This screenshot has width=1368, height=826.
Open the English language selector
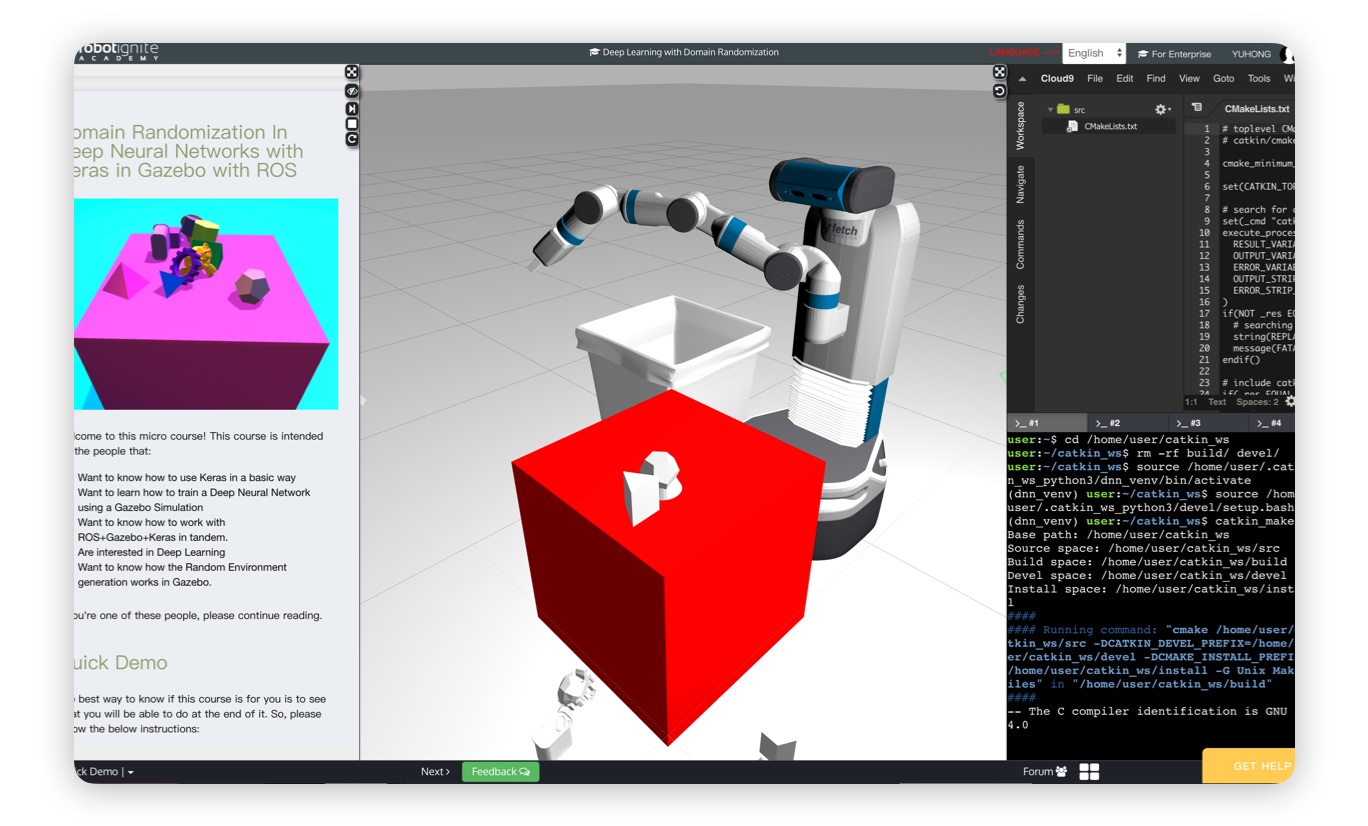point(1094,54)
